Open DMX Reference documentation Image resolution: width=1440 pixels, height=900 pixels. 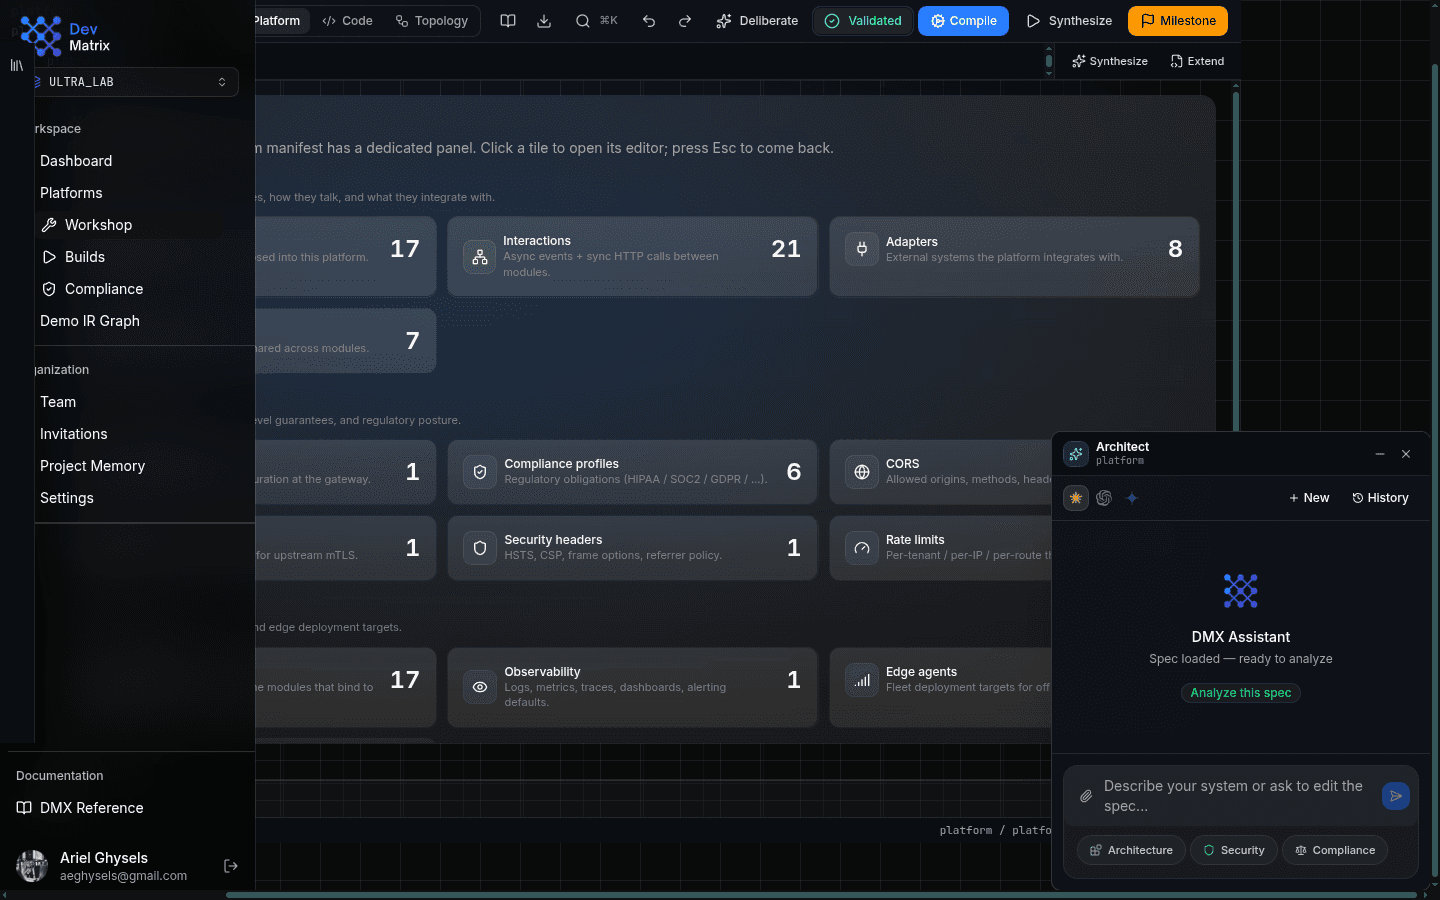click(80, 808)
